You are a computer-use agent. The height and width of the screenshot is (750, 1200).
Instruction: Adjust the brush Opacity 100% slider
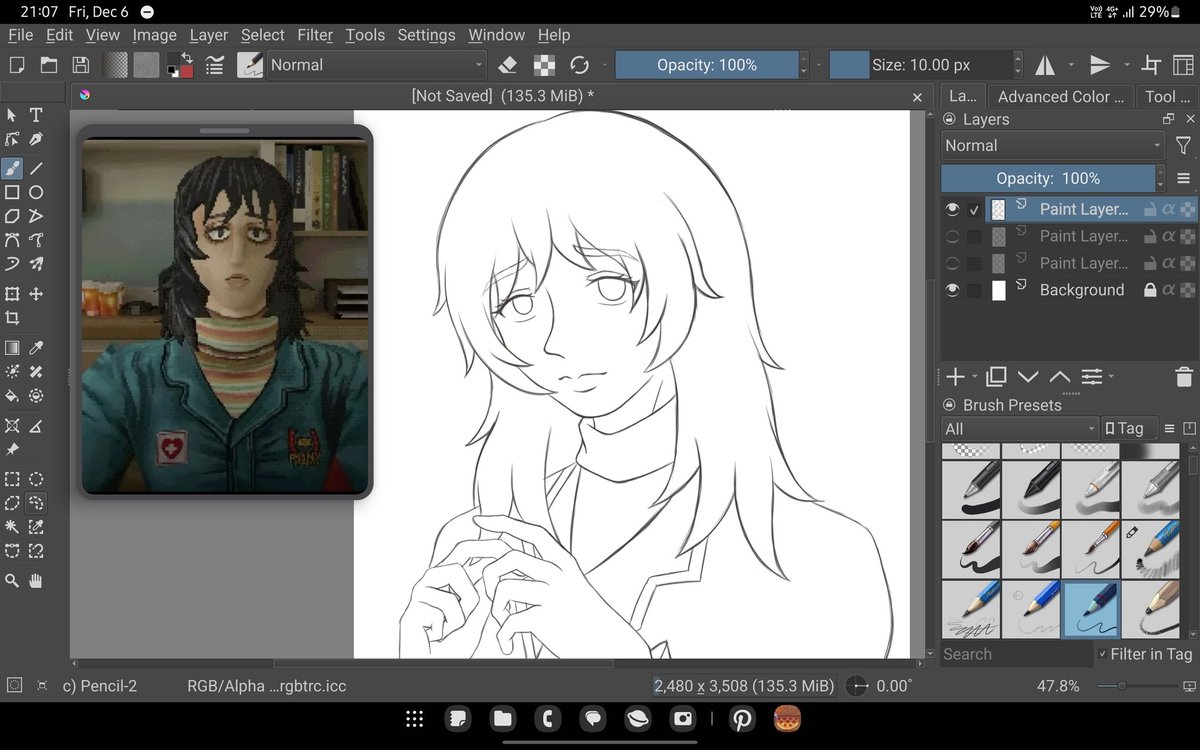[707, 65]
